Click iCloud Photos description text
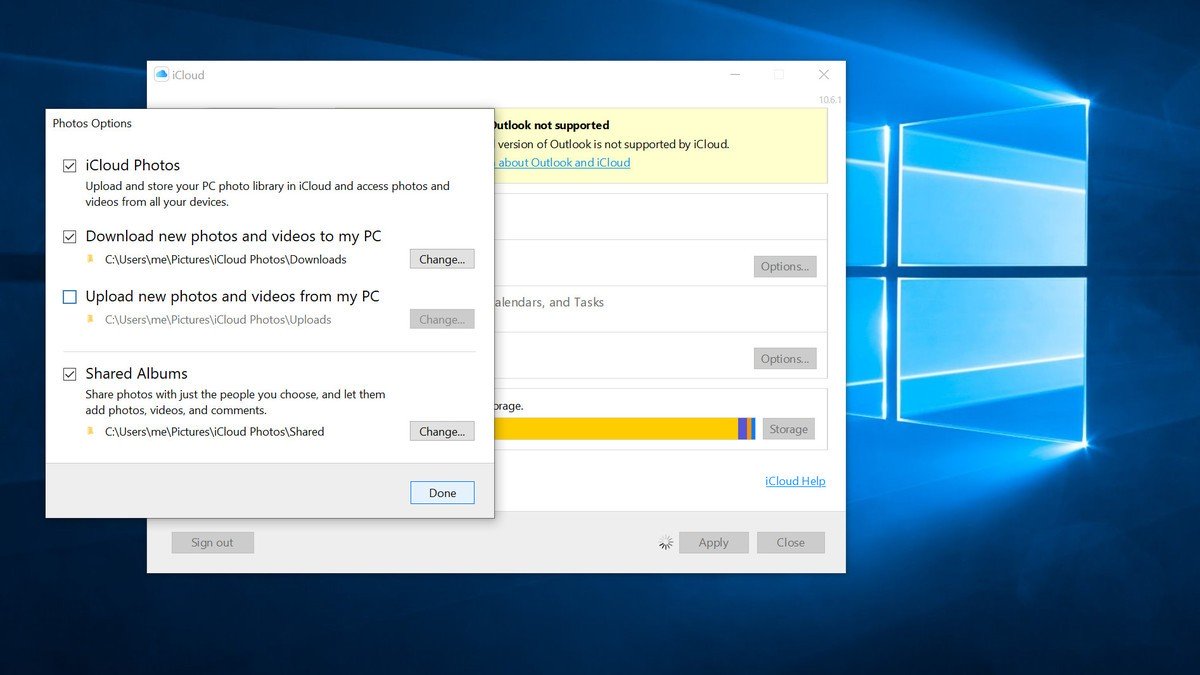This screenshot has height=675, width=1200. tap(267, 194)
